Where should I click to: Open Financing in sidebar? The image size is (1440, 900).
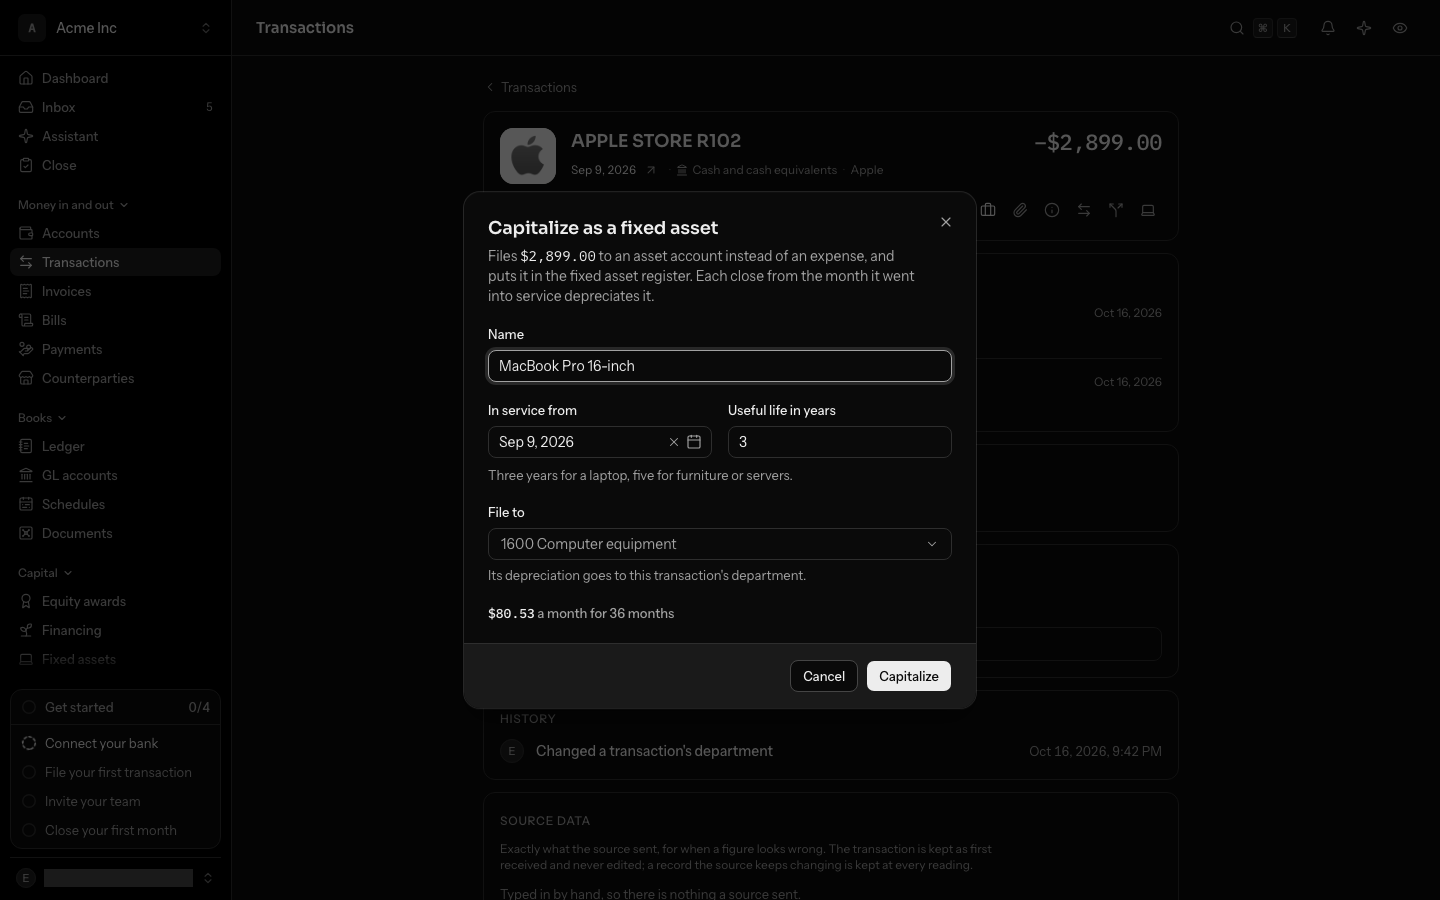click(x=115, y=630)
